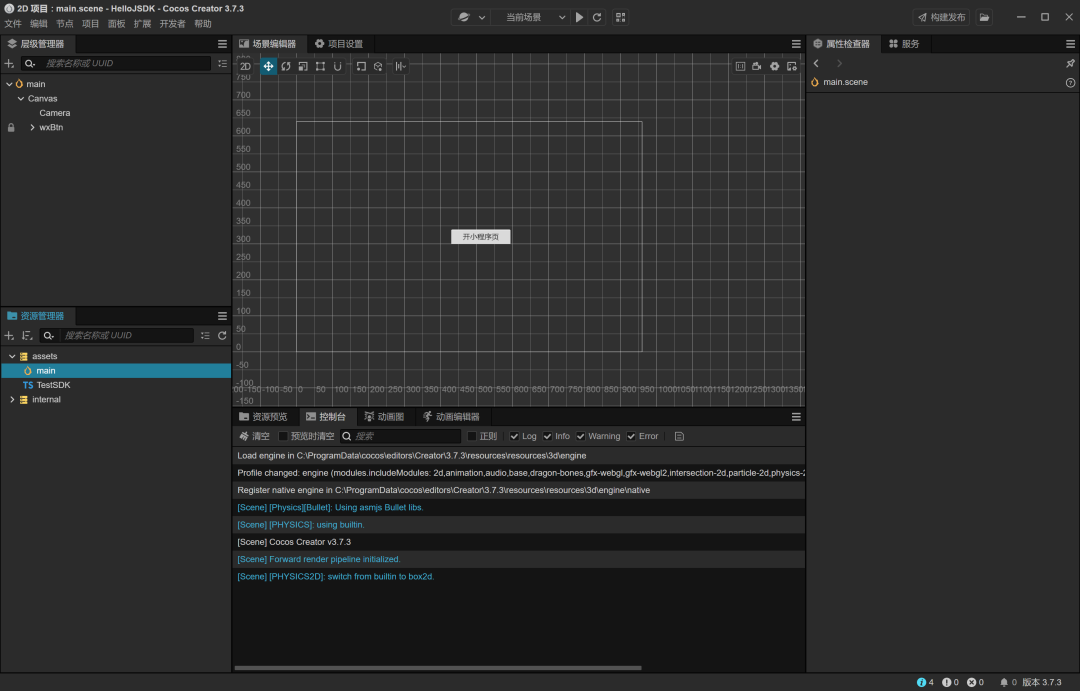The image size is (1080, 691).
Task: Switch to the 资源预览 tab
Action: point(263,417)
